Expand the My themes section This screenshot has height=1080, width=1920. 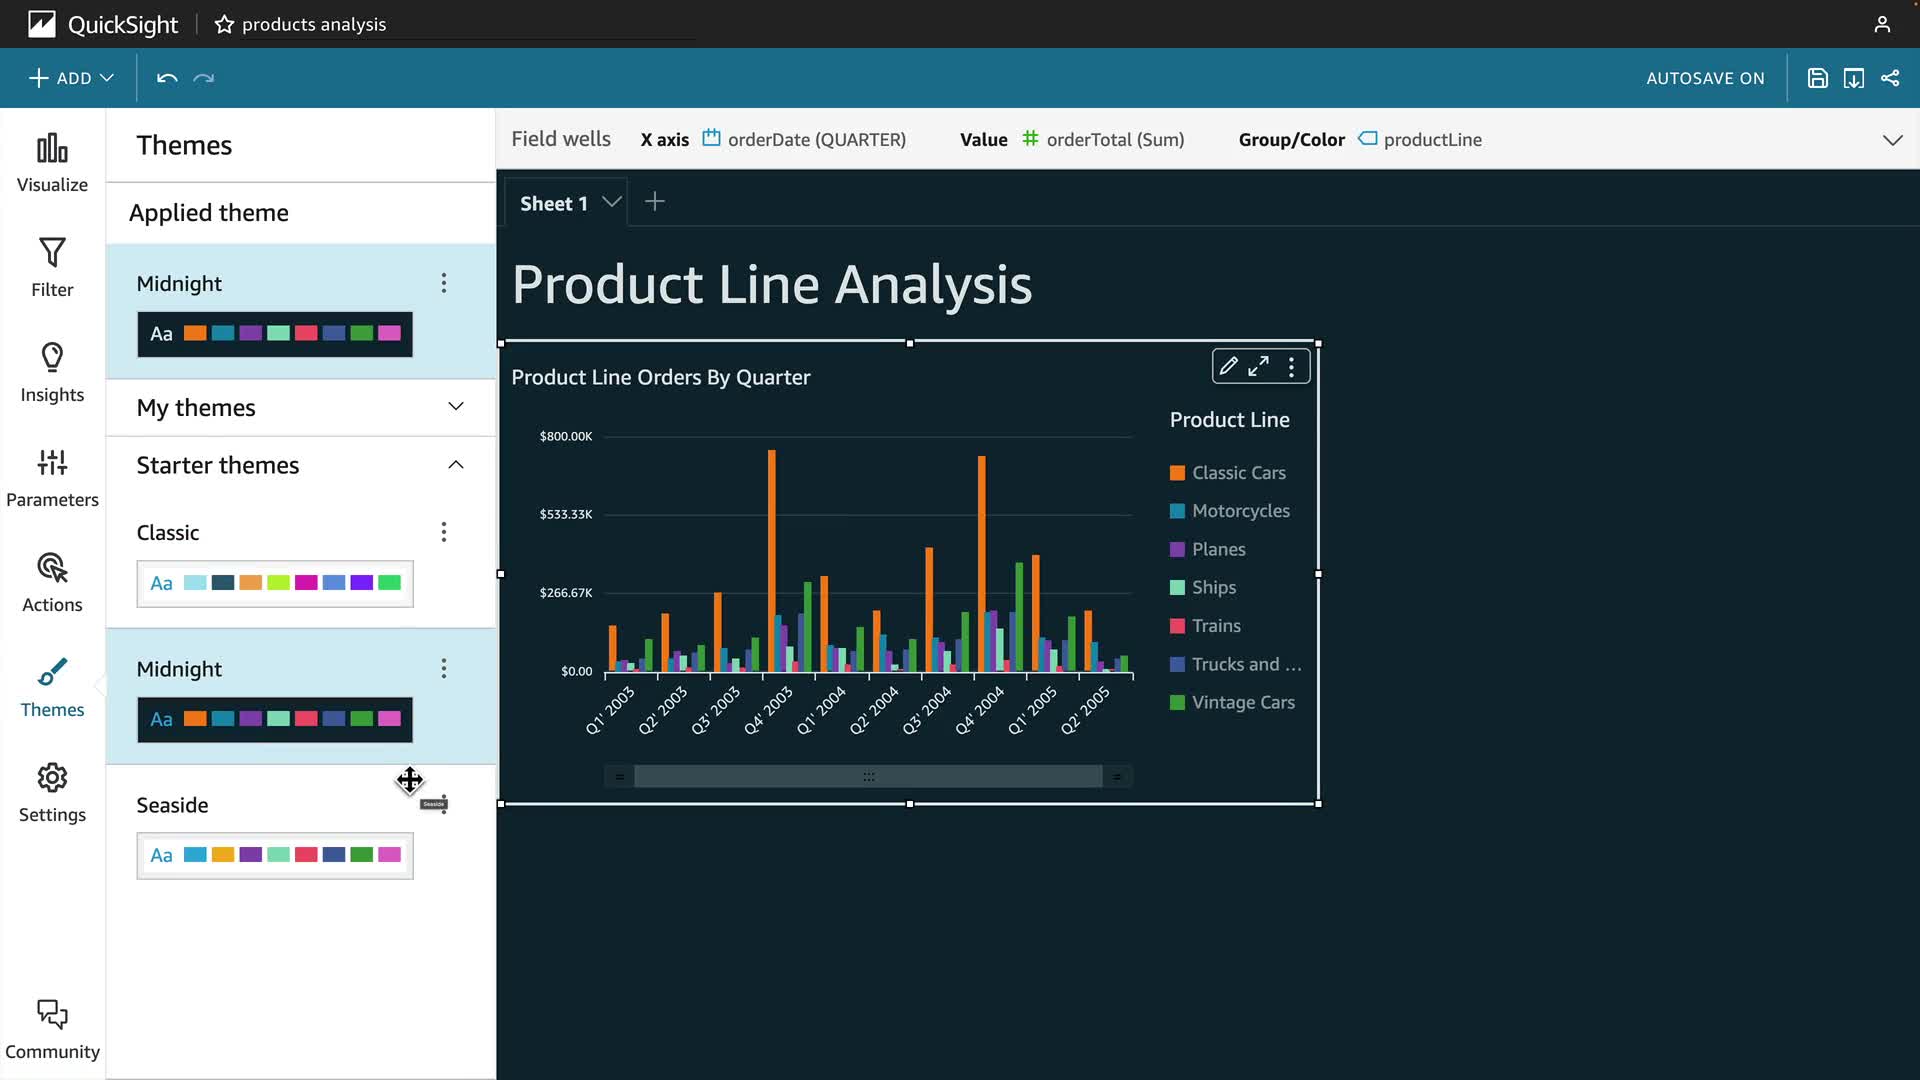(x=456, y=407)
